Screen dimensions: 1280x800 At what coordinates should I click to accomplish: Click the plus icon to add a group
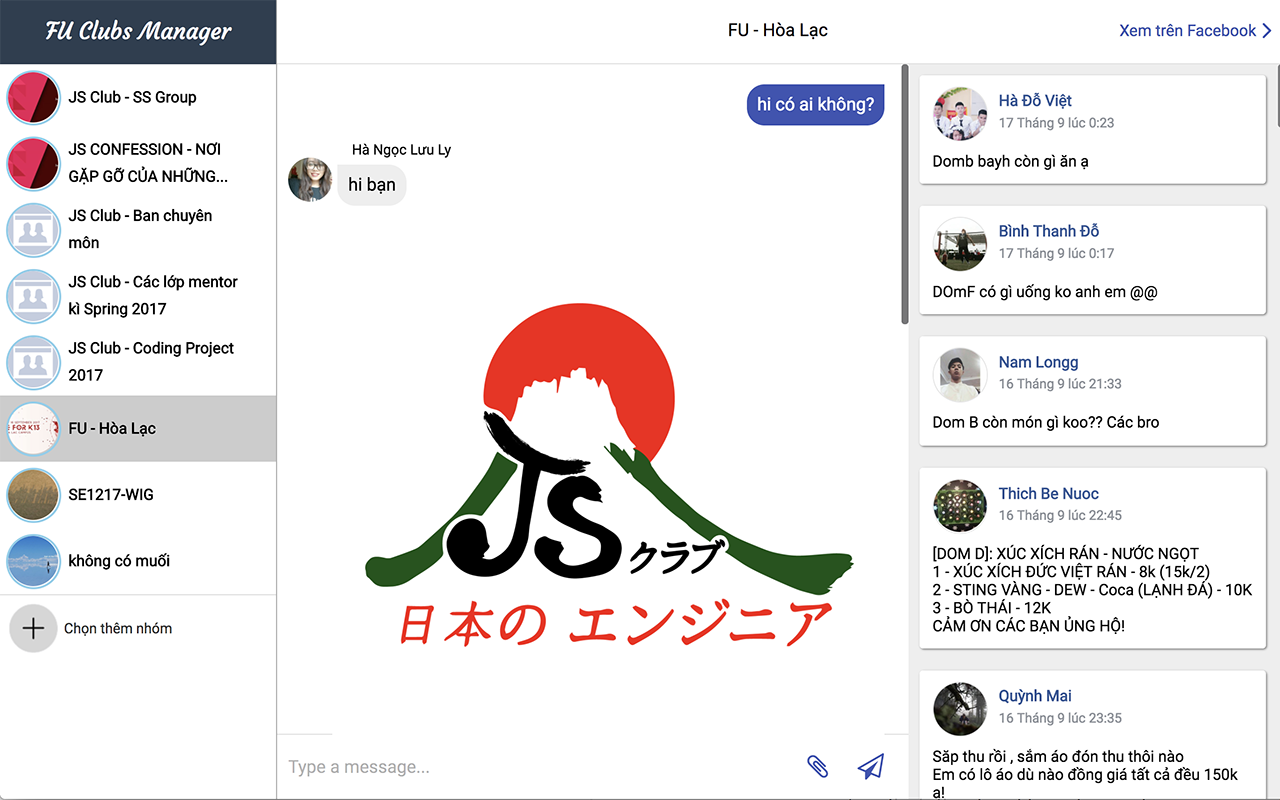(33, 628)
